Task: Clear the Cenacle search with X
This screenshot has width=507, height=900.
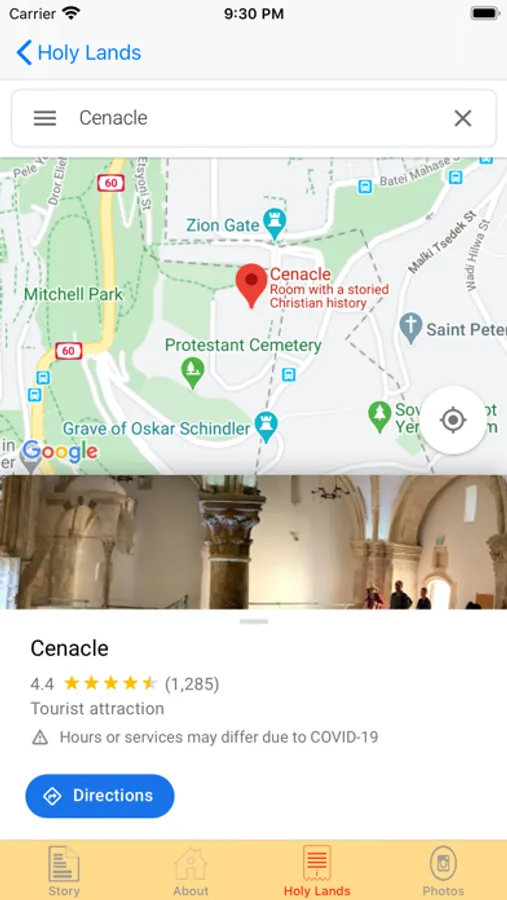Action: (x=463, y=118)
